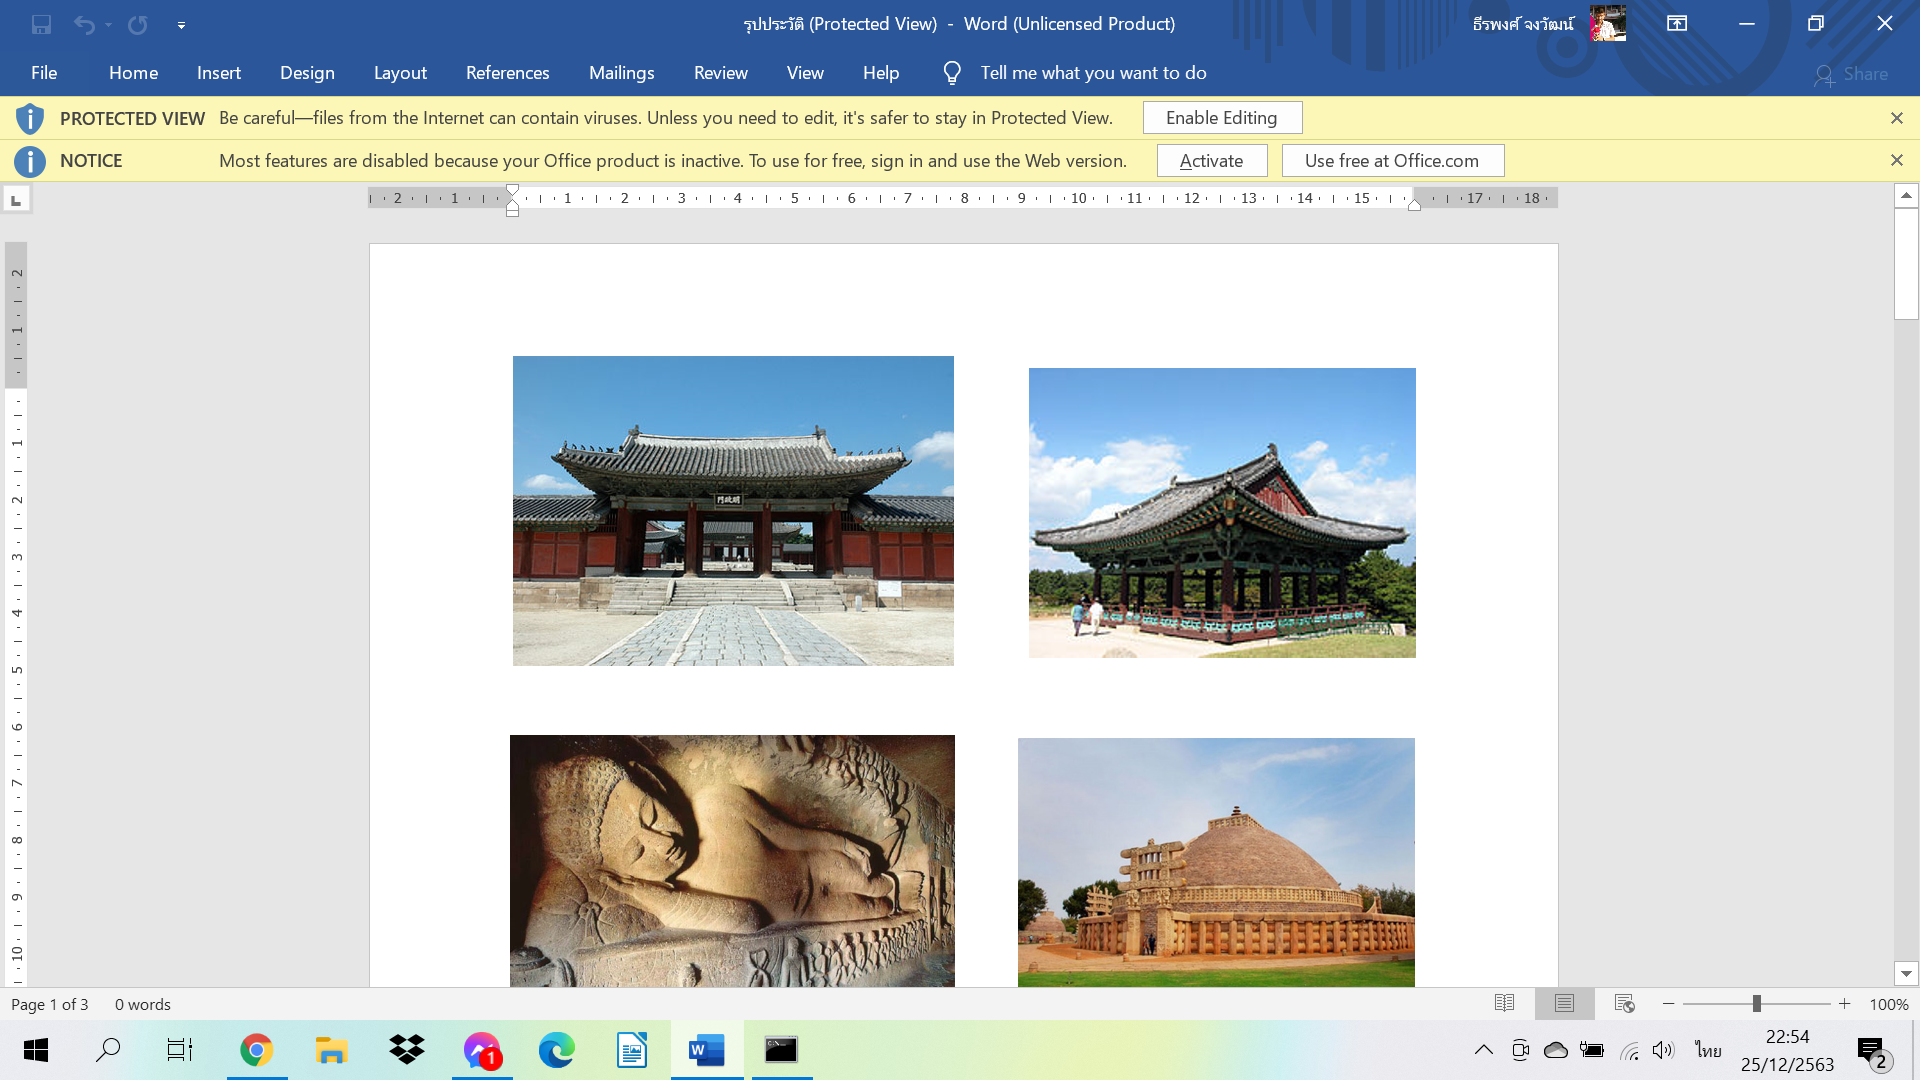
Task: Click the Enable Editing button
Action: click(x=1221, y=117)
